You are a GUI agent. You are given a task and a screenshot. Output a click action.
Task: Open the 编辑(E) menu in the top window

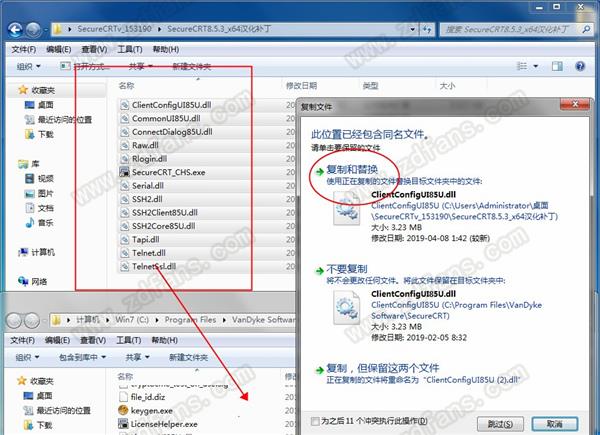tap(59, 49)
